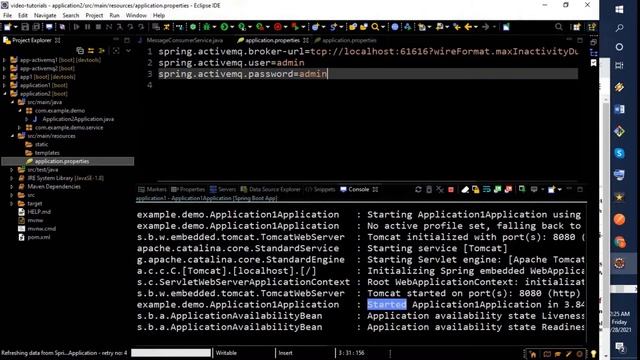
Task: Click the console relaunch refresh icon
Action: [x=418, y=189]
